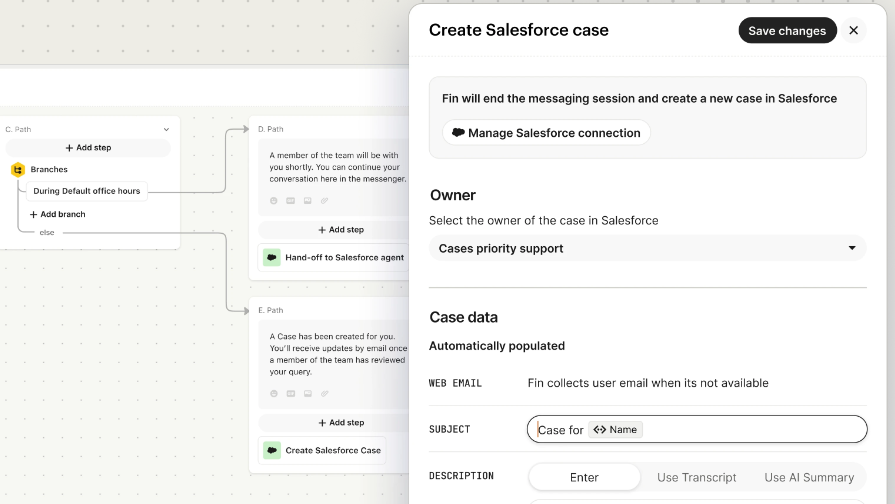
Task: Click Add branch in C. Path
Action: 57,214
